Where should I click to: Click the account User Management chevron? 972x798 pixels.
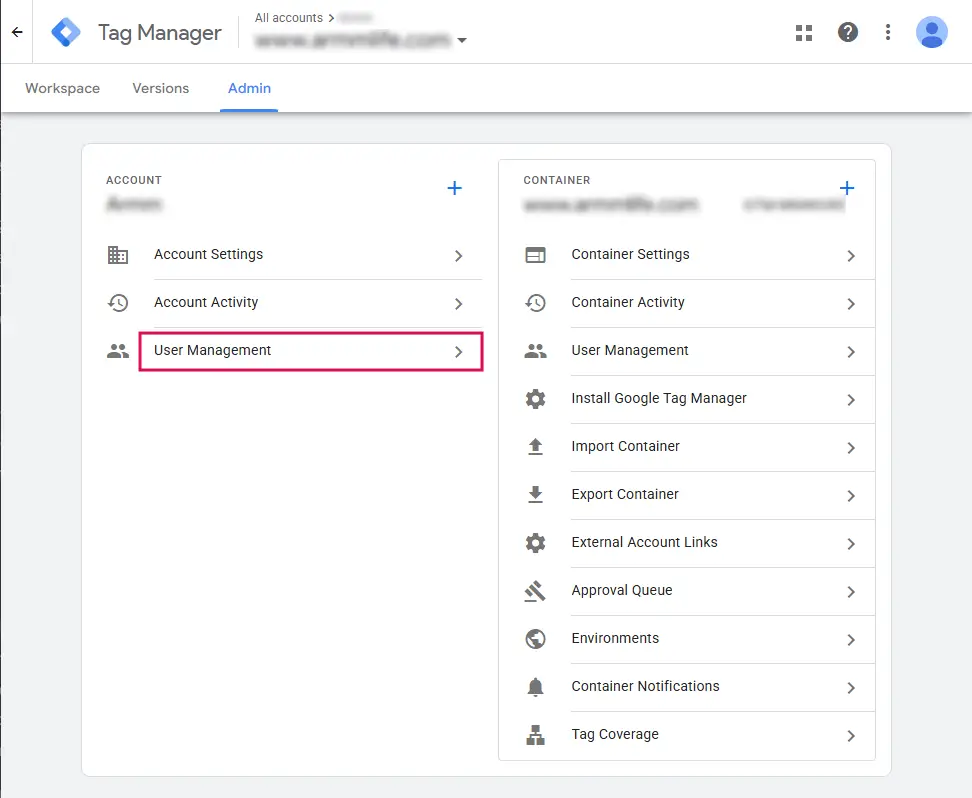[x=459, y=352]
